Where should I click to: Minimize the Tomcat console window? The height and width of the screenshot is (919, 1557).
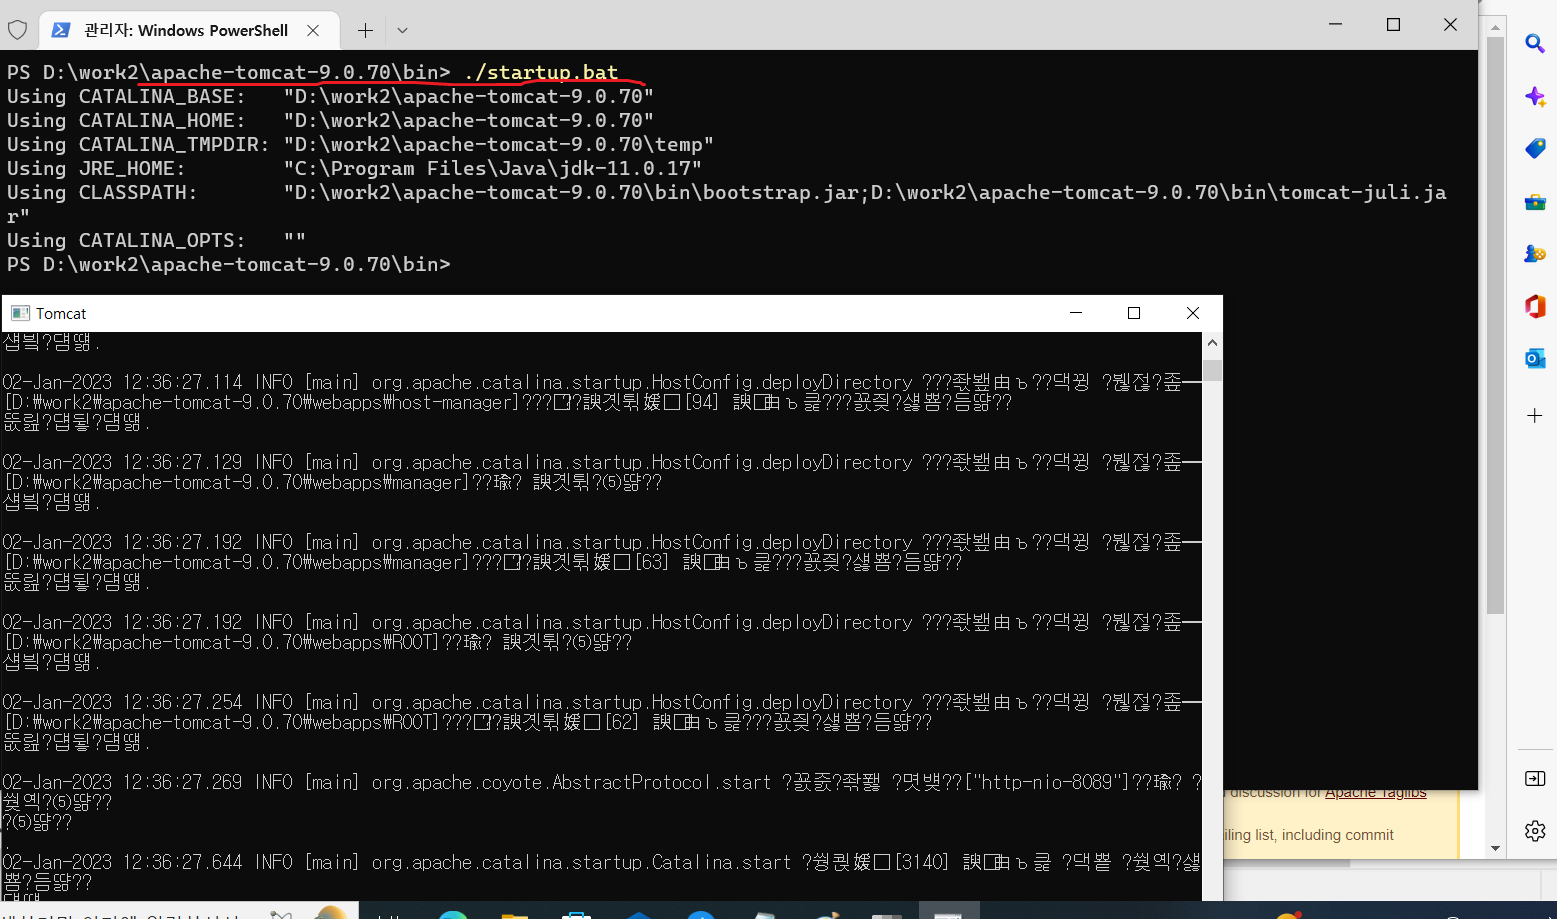point(1076,313)
